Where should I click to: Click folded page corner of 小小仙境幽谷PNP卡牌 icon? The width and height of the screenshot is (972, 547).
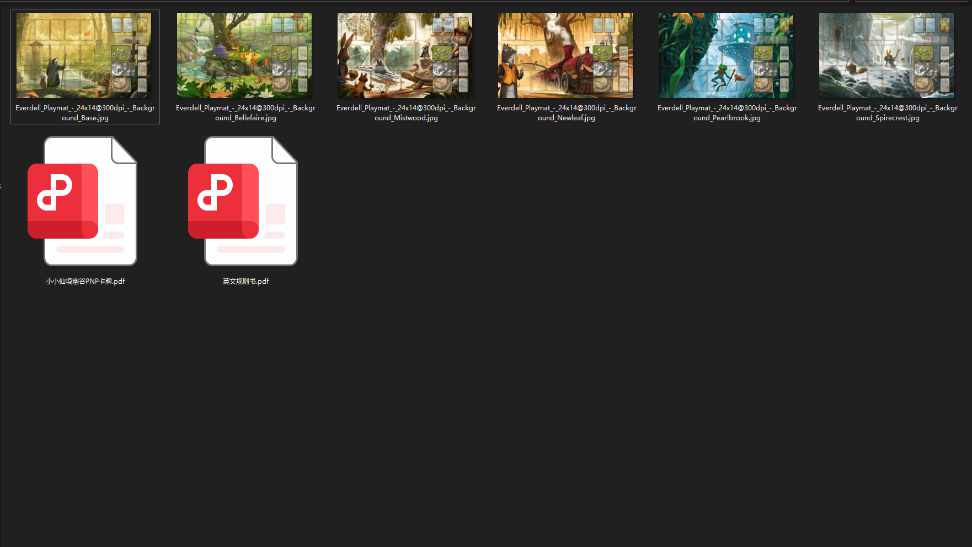[124, 151]
